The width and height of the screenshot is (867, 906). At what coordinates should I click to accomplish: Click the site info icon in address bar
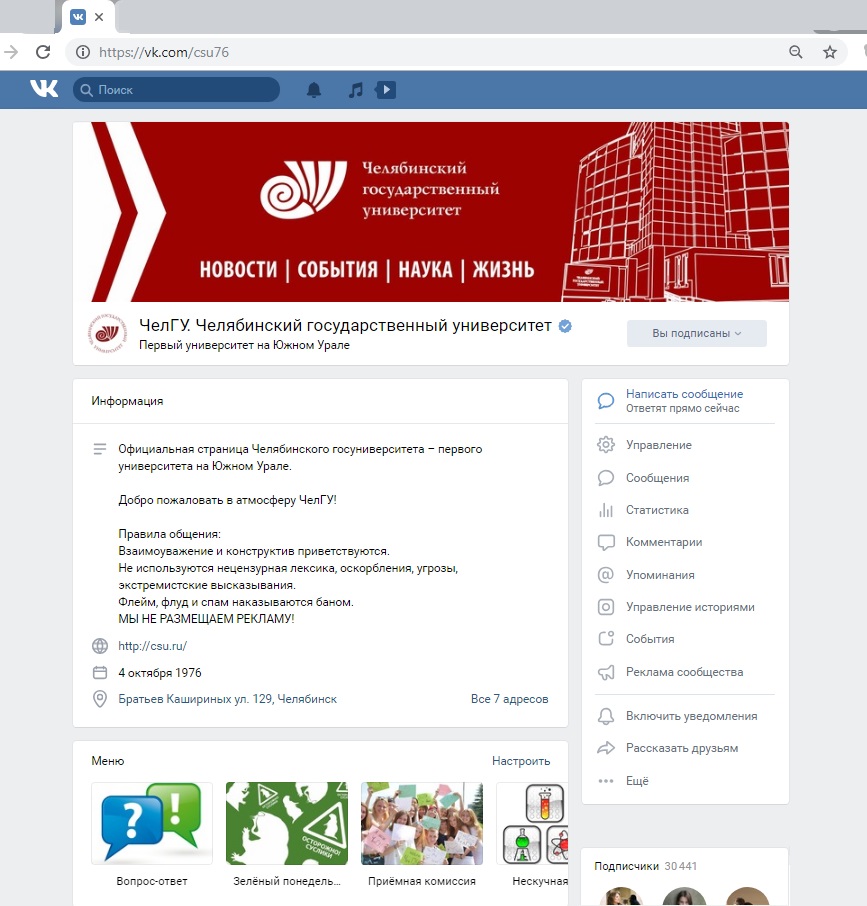tap(83, 52)
